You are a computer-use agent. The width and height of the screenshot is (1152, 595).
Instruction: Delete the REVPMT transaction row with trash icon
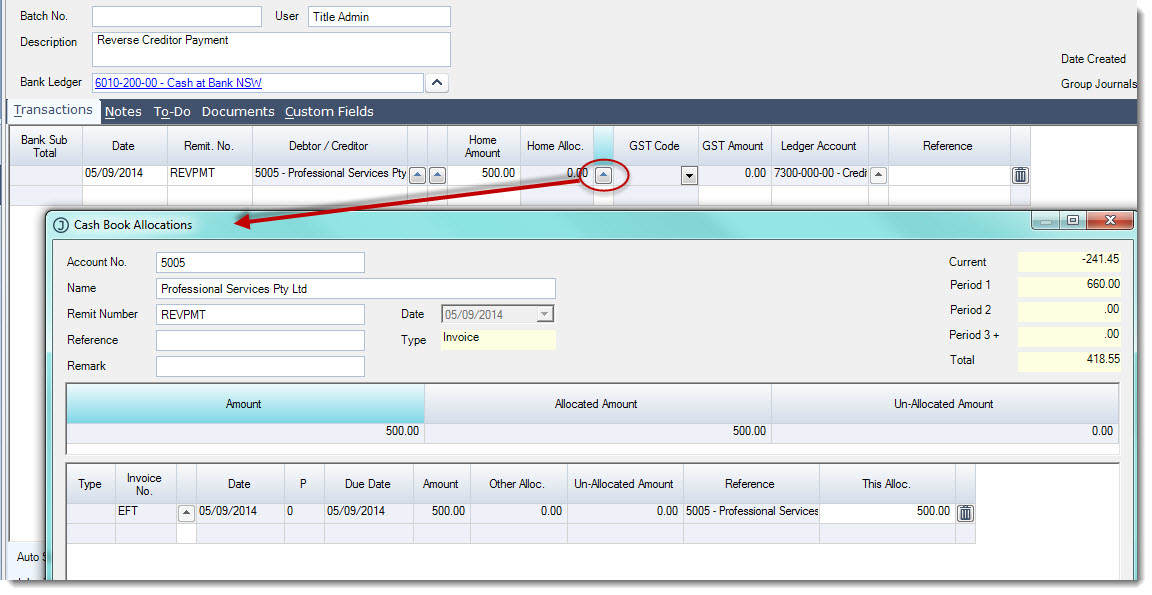[x=1020, y=175]
